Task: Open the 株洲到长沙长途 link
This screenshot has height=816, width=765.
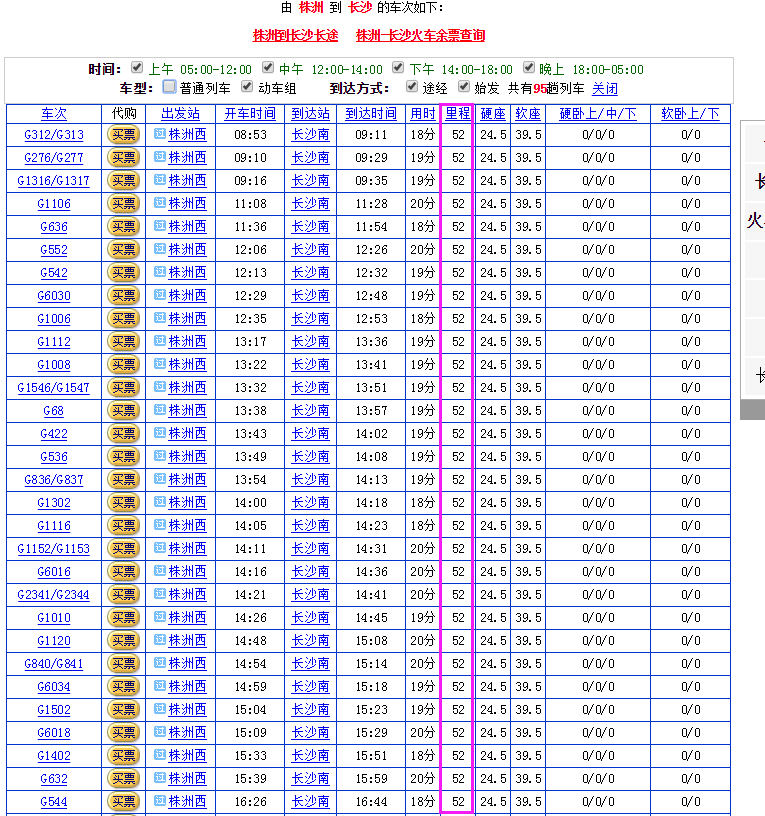Action: click(295, 35)
